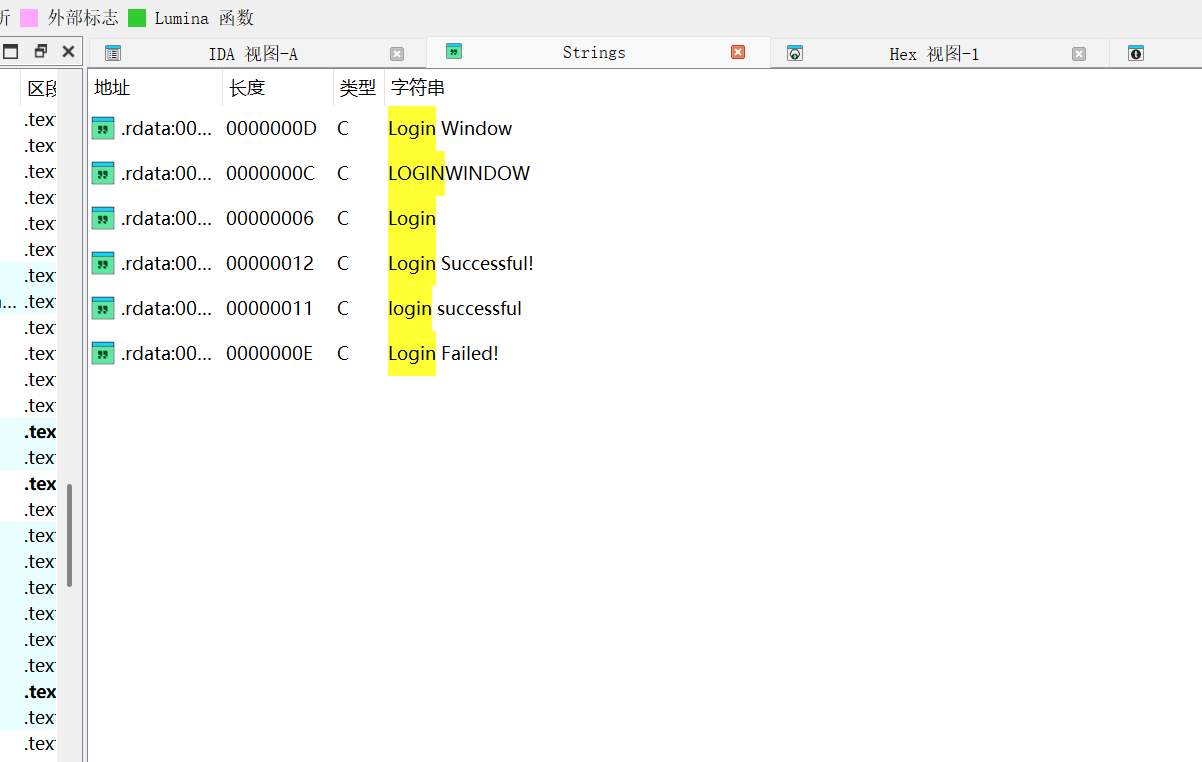The width and height of the screenshot is (1202, 762).
Task: Click the Lumina 函数 legend label
Action: pyautogui.click(x=204, y=18)
